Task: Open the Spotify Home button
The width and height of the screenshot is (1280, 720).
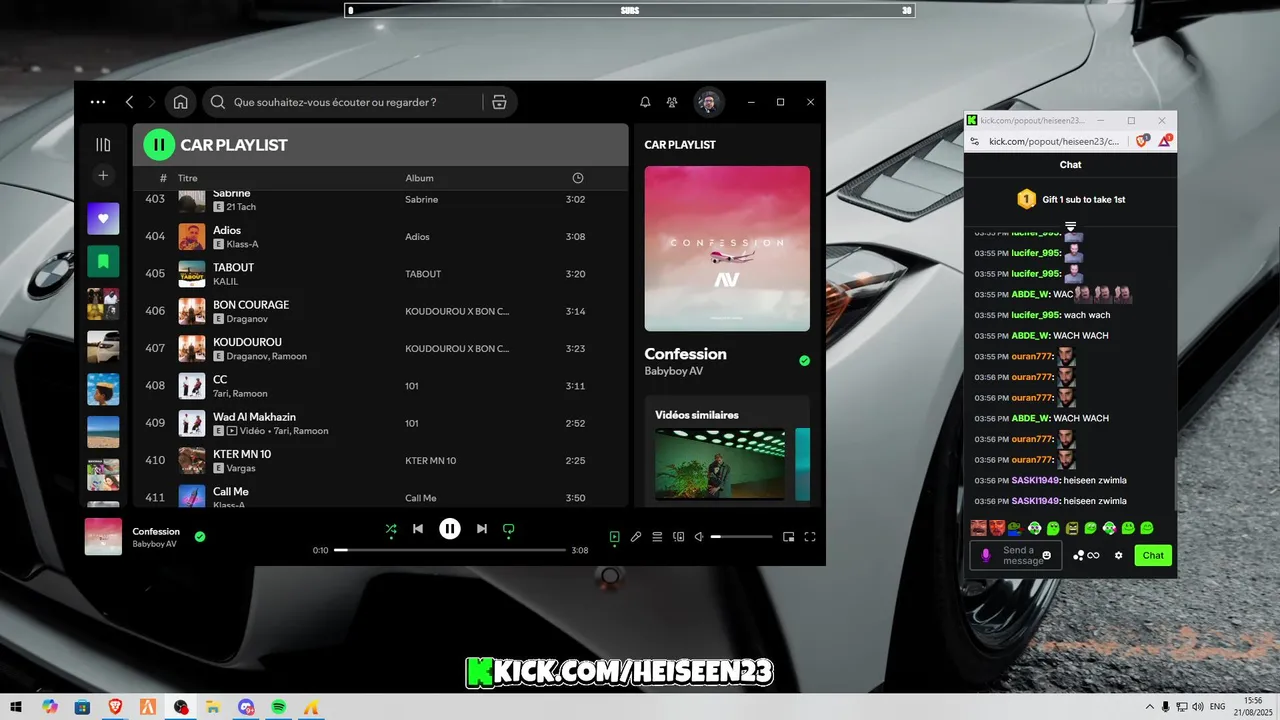Action: [180, 102]
